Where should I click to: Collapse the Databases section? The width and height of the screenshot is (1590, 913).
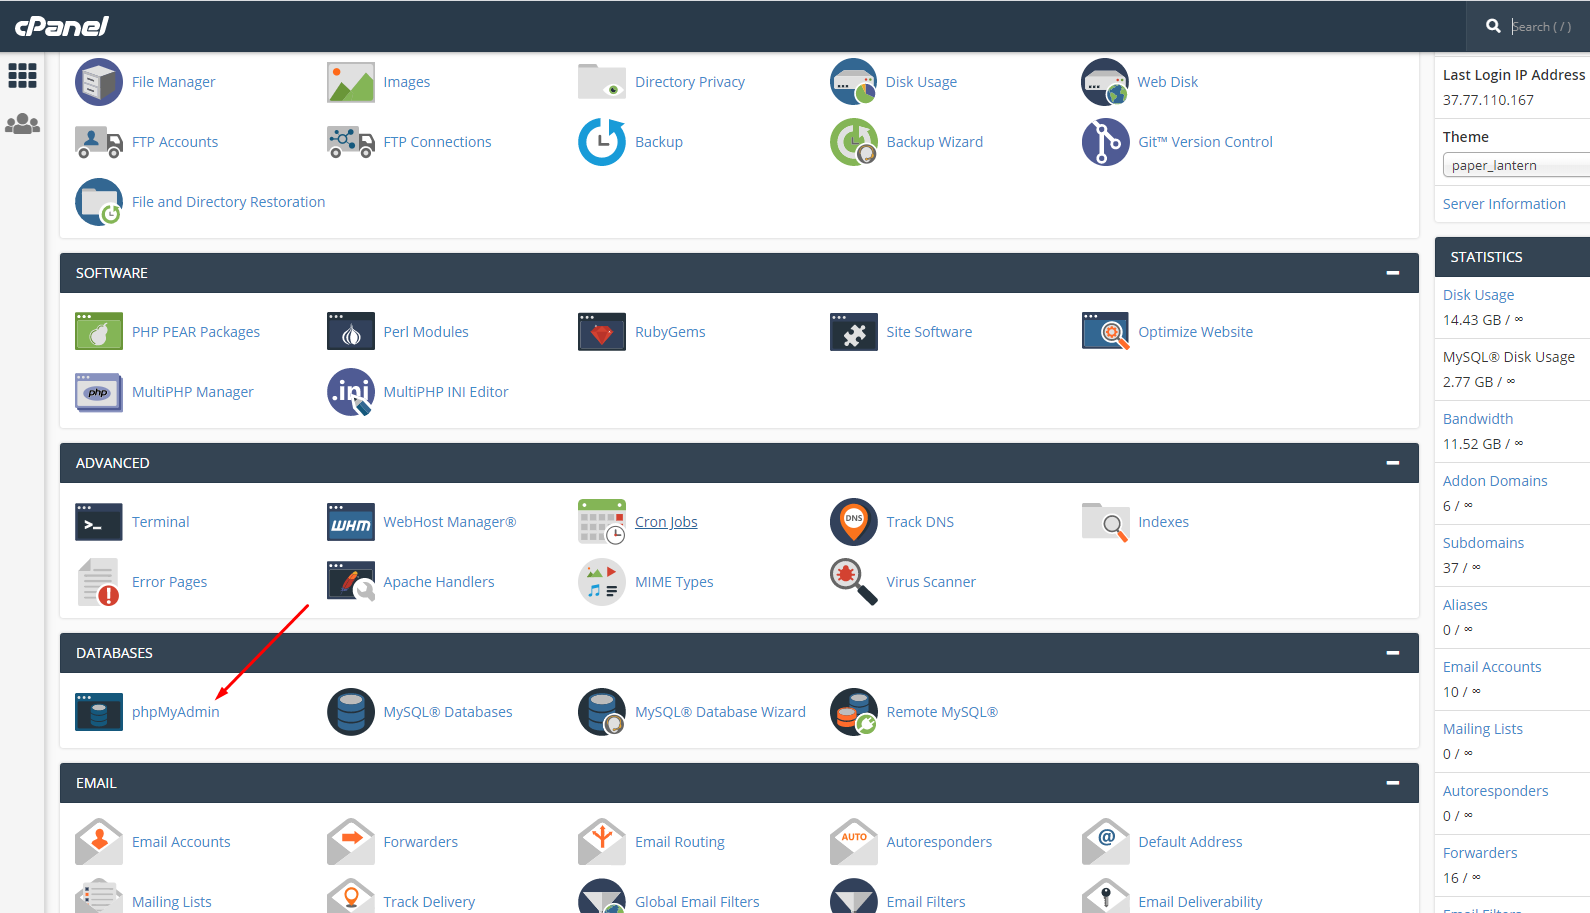click(x=1392, y=653)
